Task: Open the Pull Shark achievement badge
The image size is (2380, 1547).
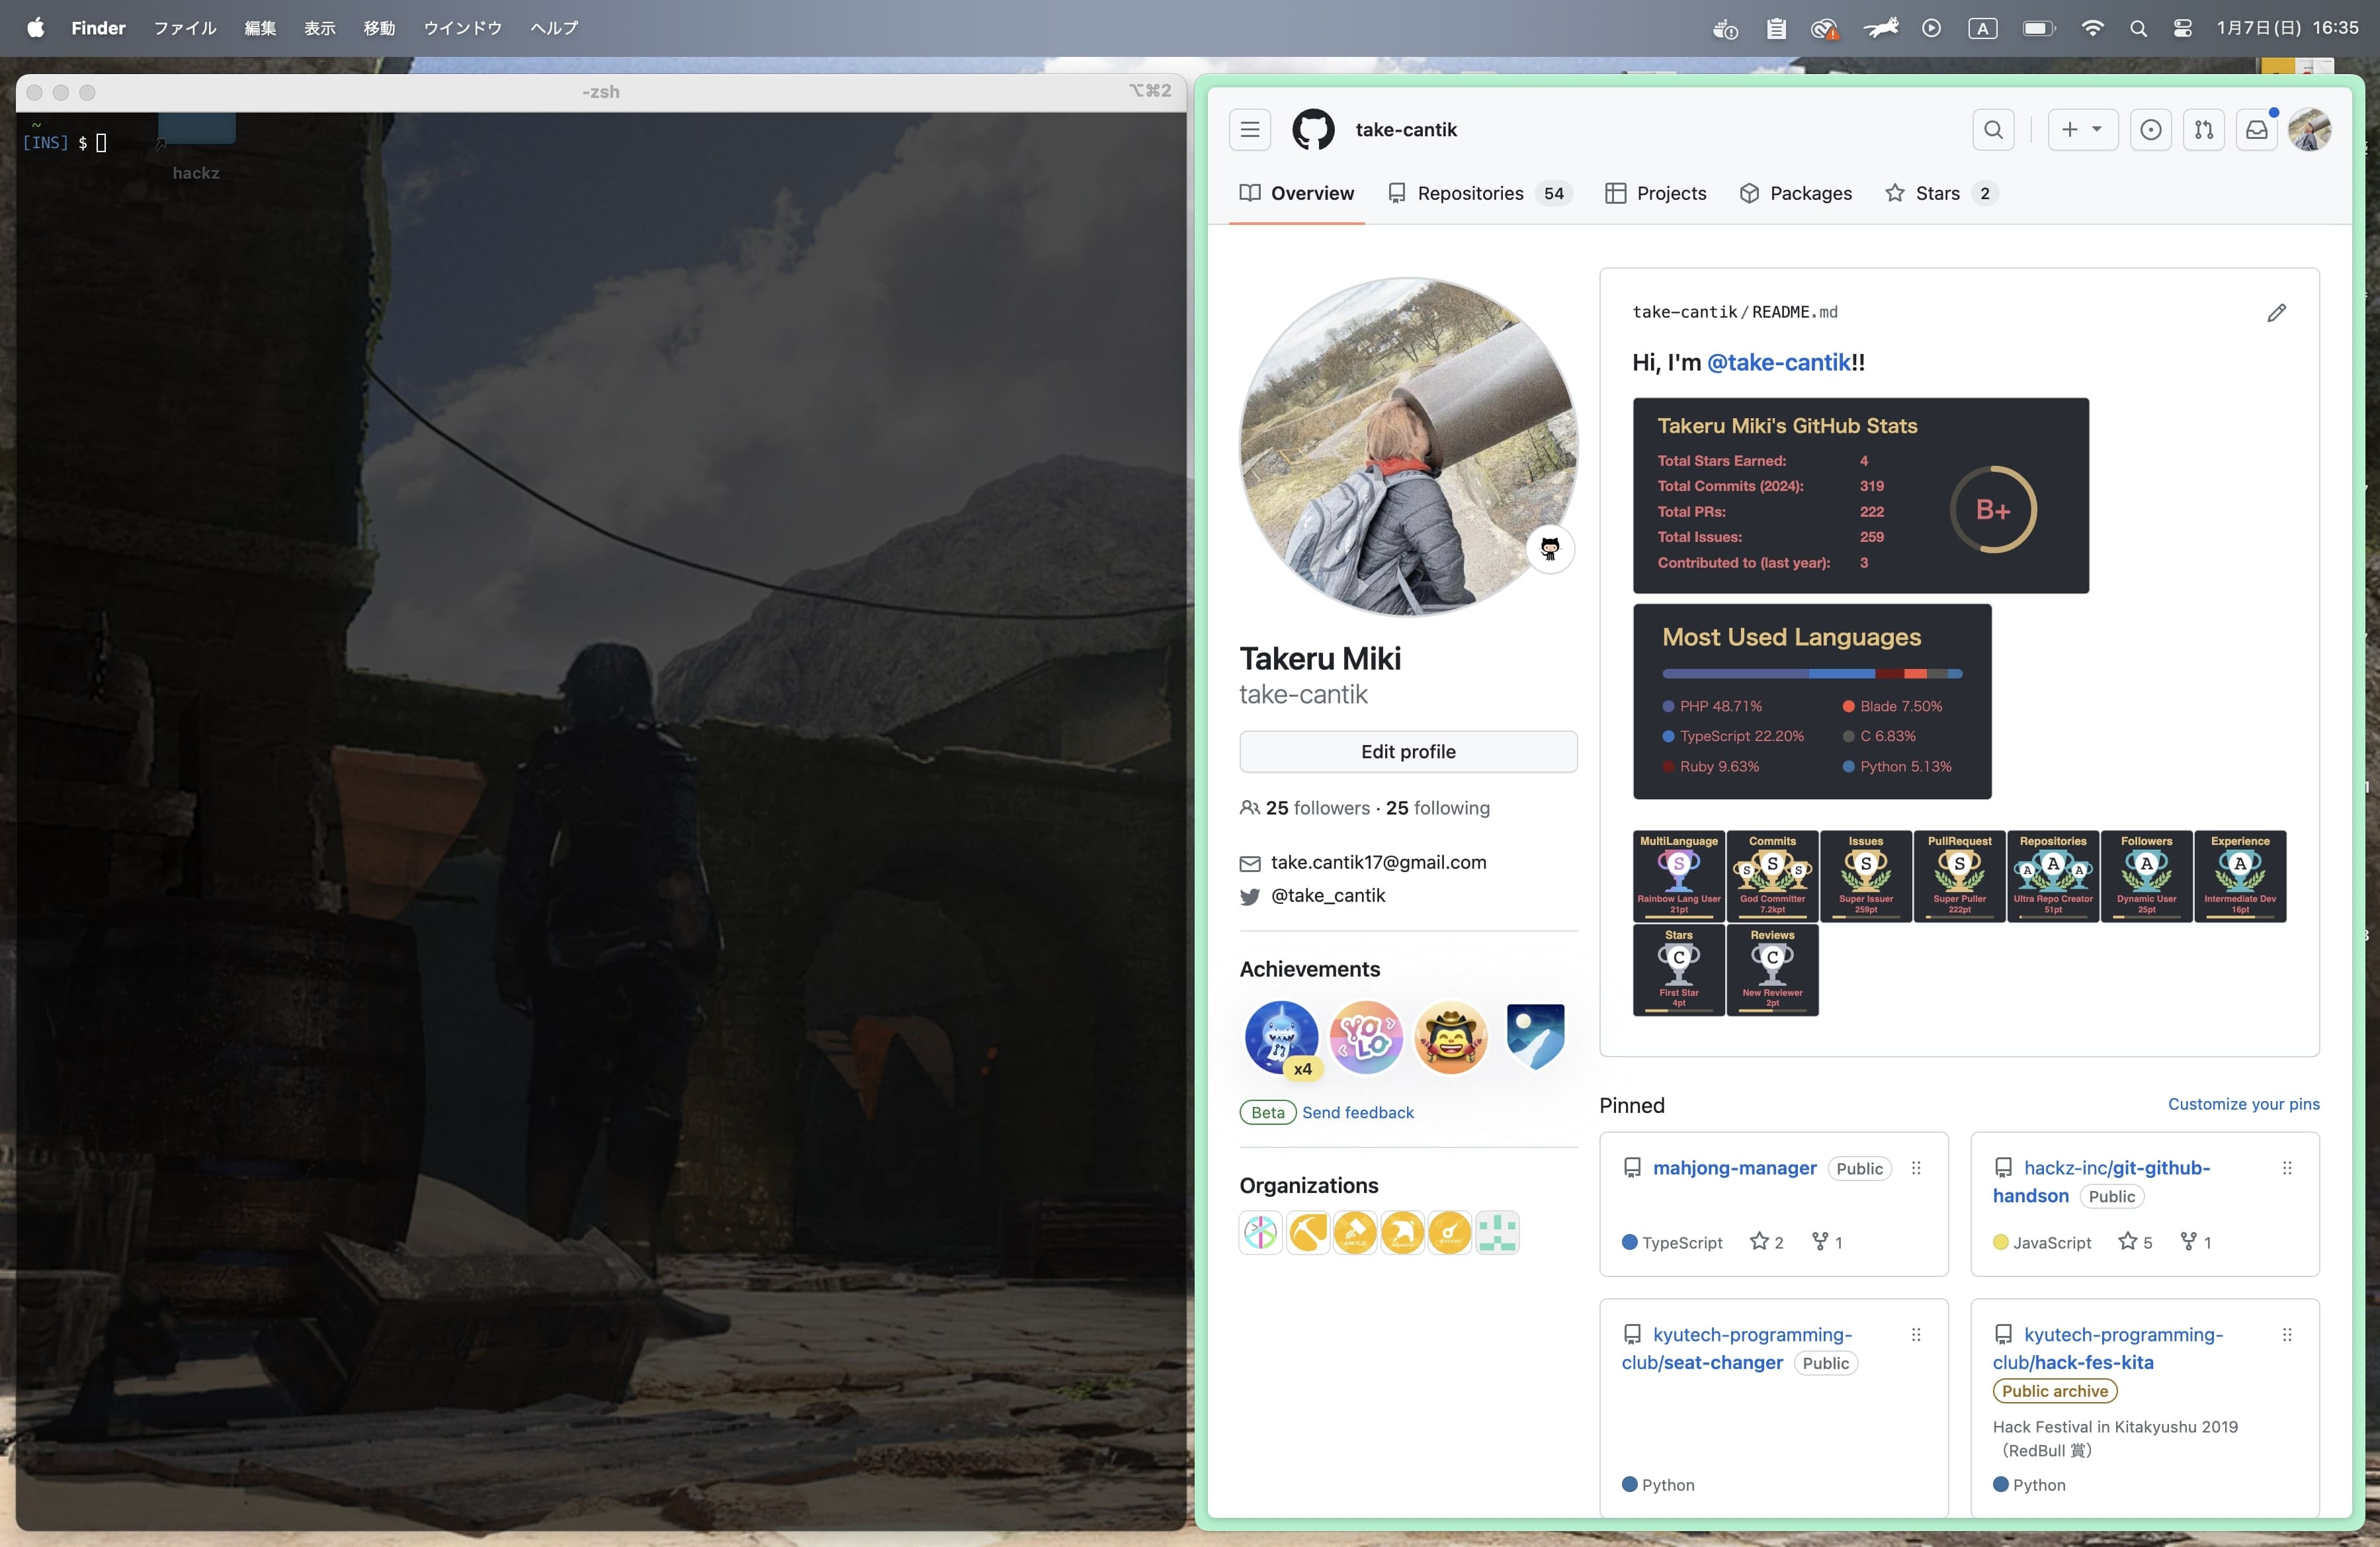Action: (x=1280, y=1038)
